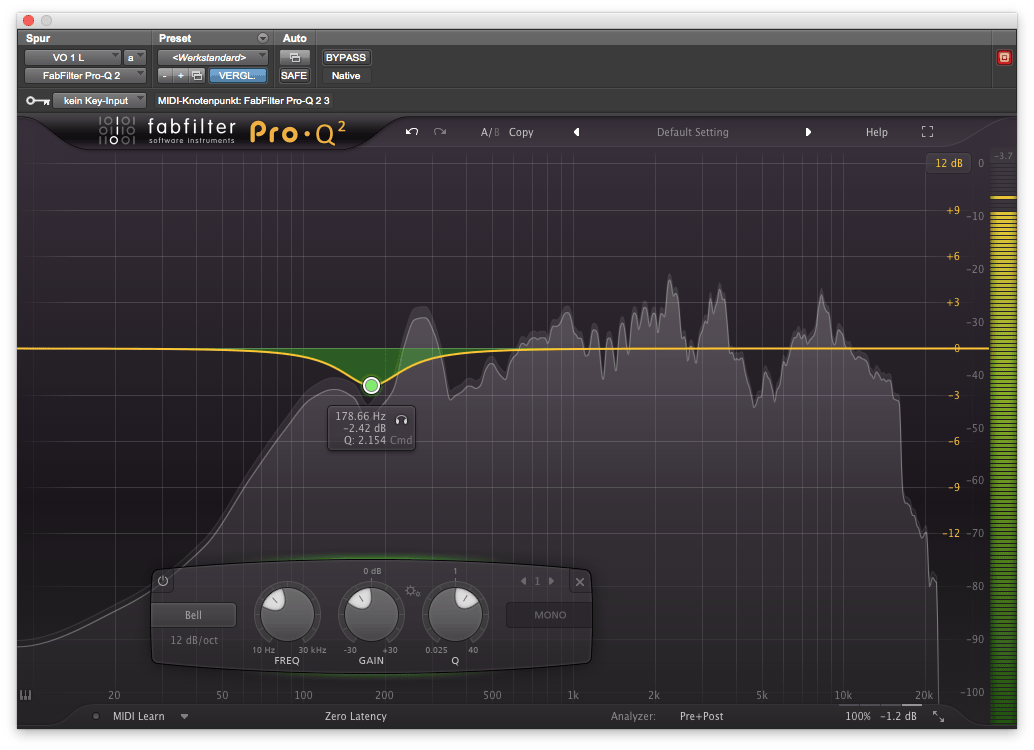Open the 12 dB display range selector
The width and height of the screenshot is (1034, 750).
(948, 163)
